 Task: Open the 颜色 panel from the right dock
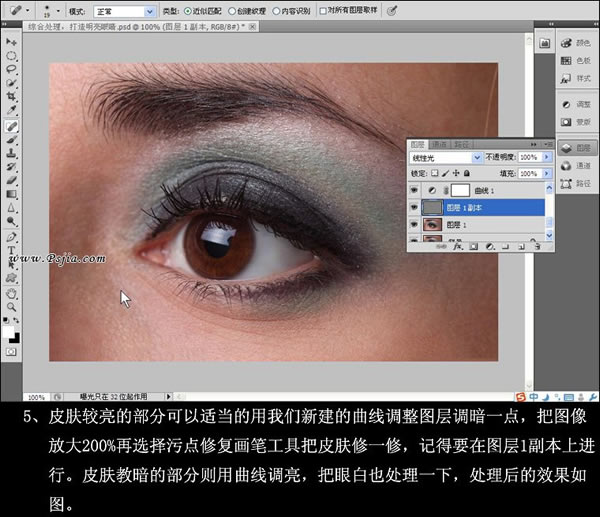(x=576, y=43)
